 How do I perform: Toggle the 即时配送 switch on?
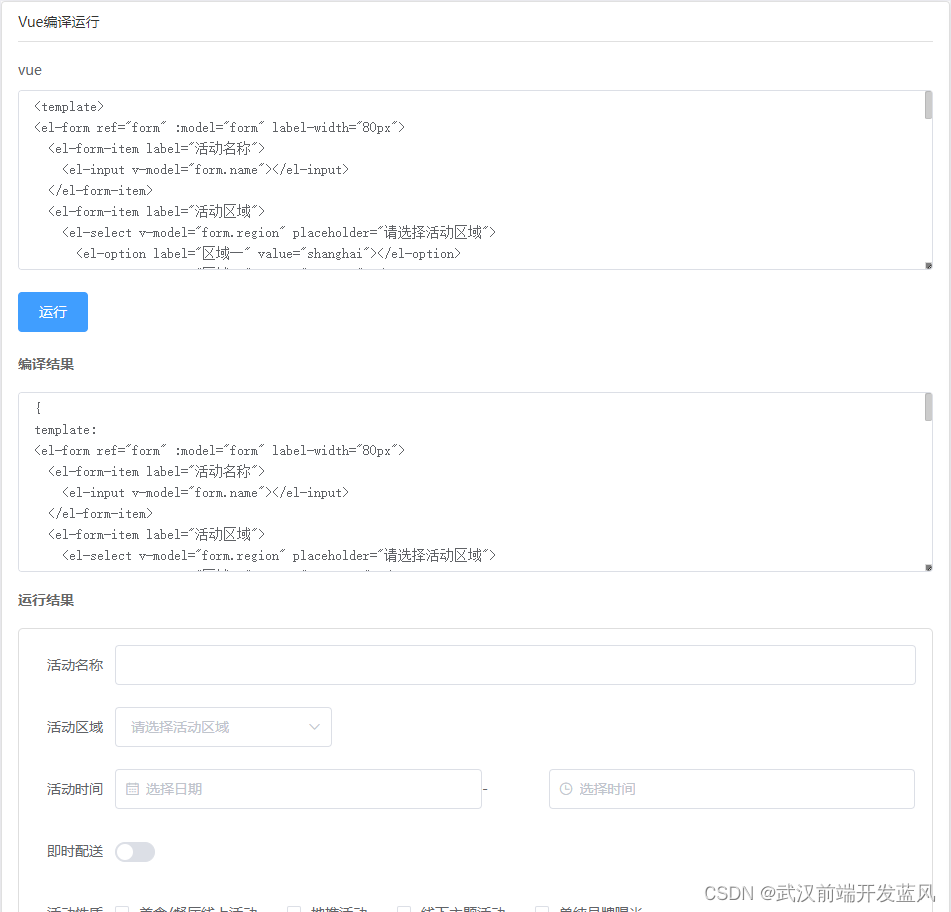click(x=135, y=851)
